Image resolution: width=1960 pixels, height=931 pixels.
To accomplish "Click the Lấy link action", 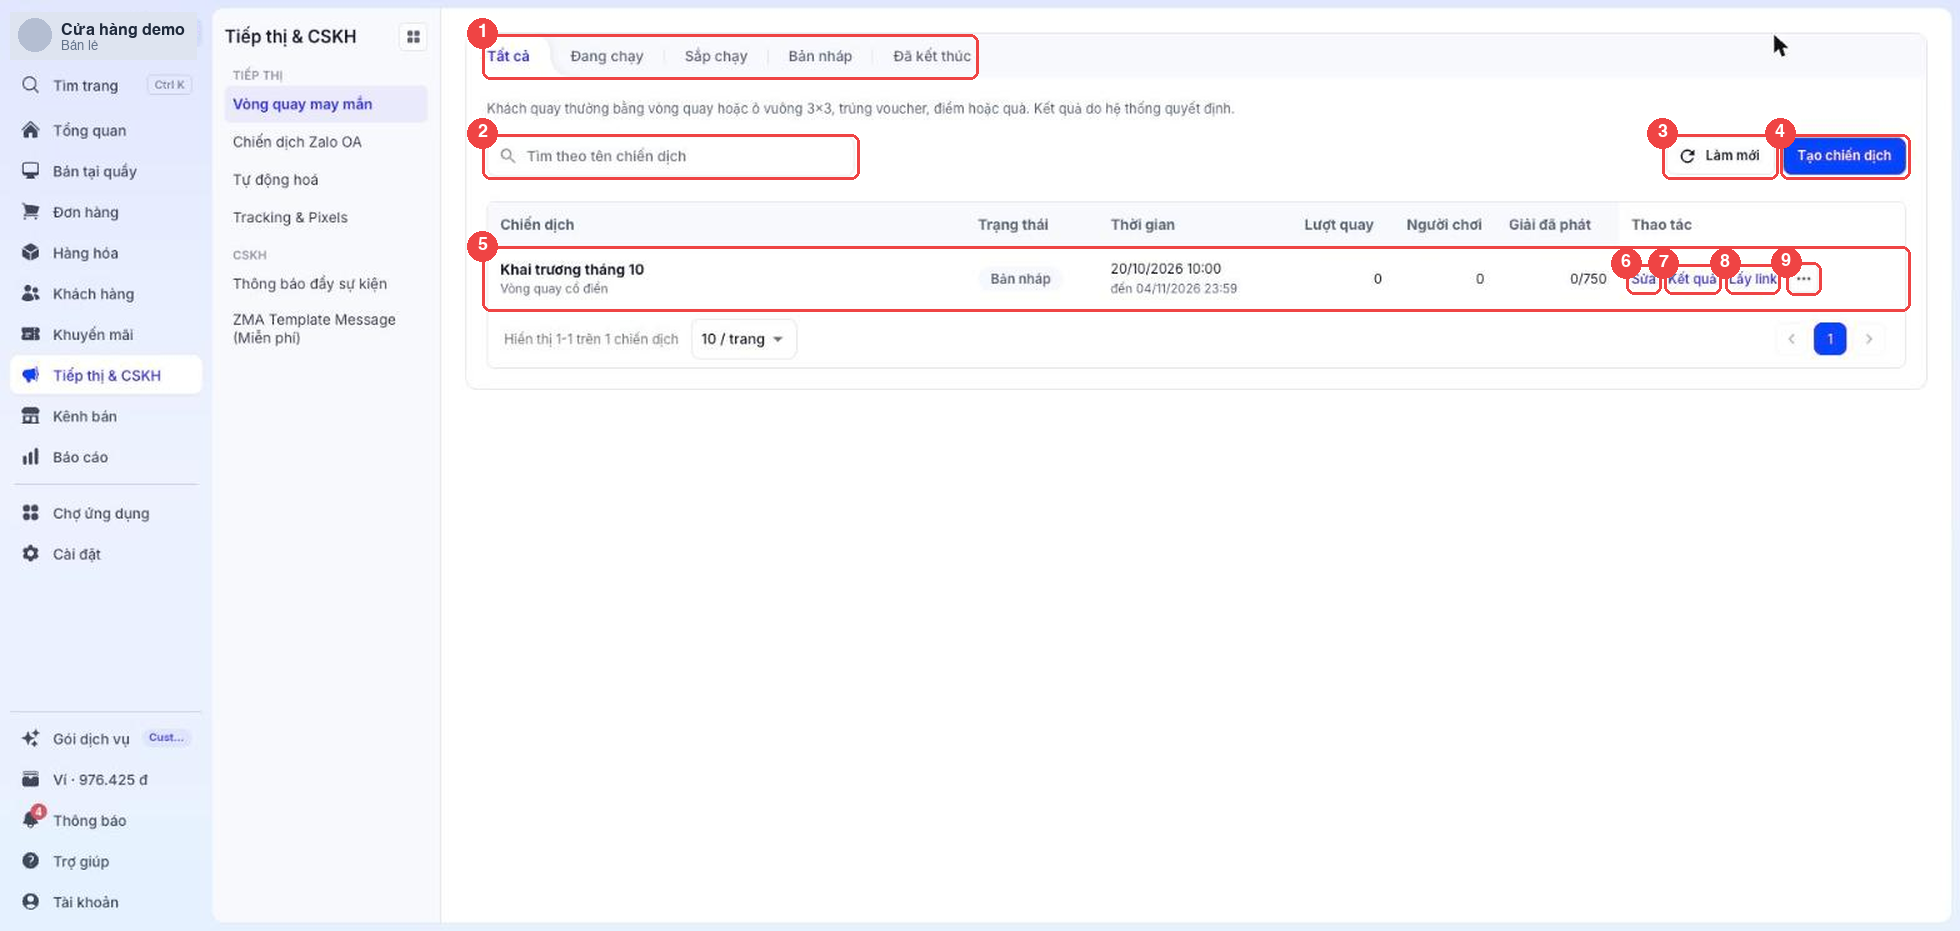I will 1753,279.
